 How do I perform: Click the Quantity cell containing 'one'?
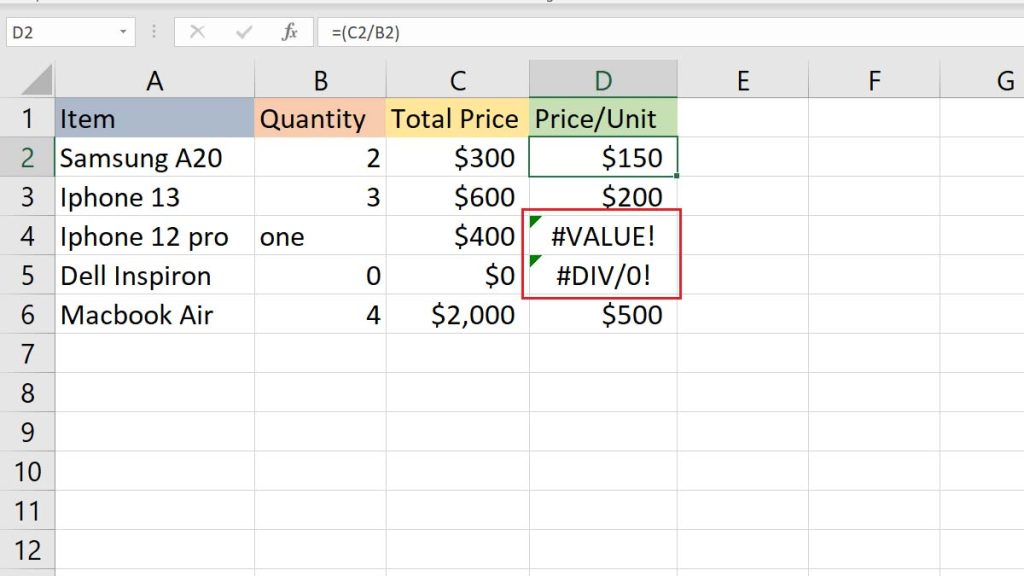tap(320, 236)
